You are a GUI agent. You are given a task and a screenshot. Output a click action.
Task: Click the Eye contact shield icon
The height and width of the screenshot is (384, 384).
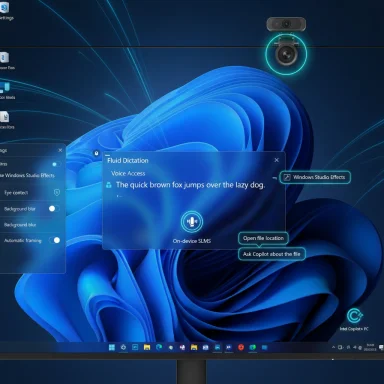(57, 193)
